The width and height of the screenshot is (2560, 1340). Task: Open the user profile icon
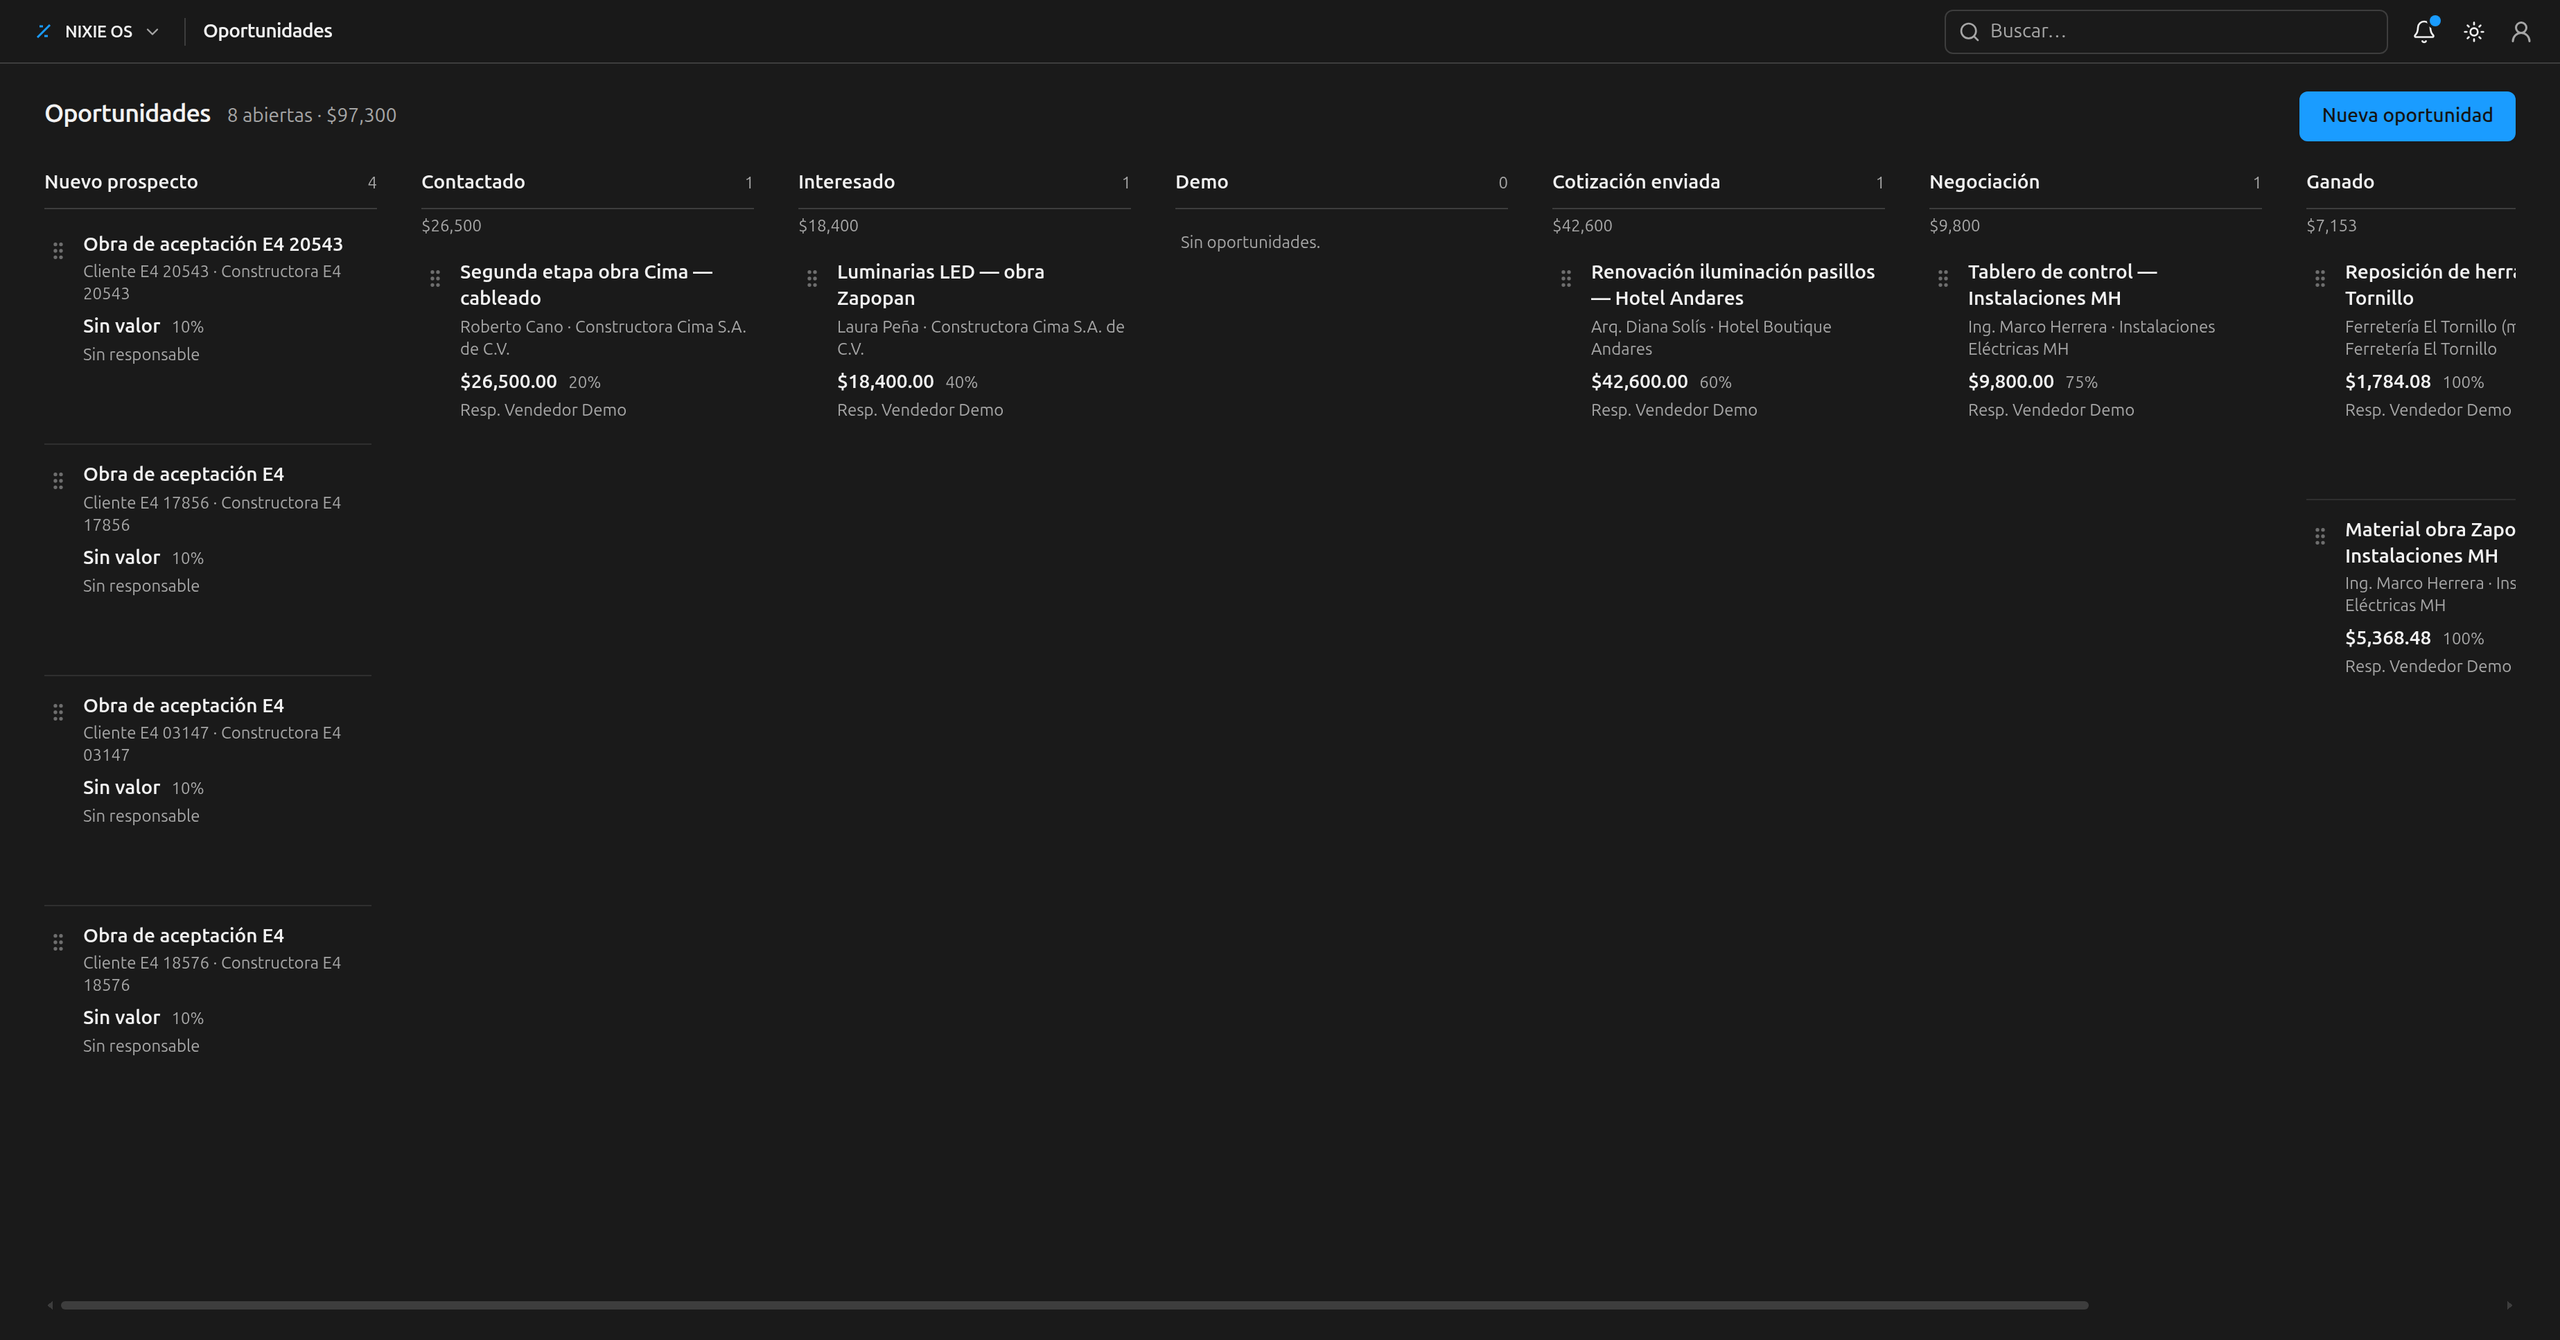tap(2520, 32)
